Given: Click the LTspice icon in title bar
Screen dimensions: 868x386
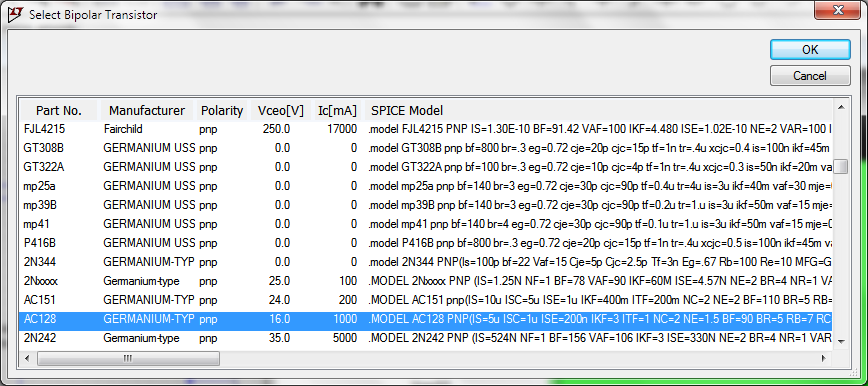Looking at the screenshot, I should 13,14.
